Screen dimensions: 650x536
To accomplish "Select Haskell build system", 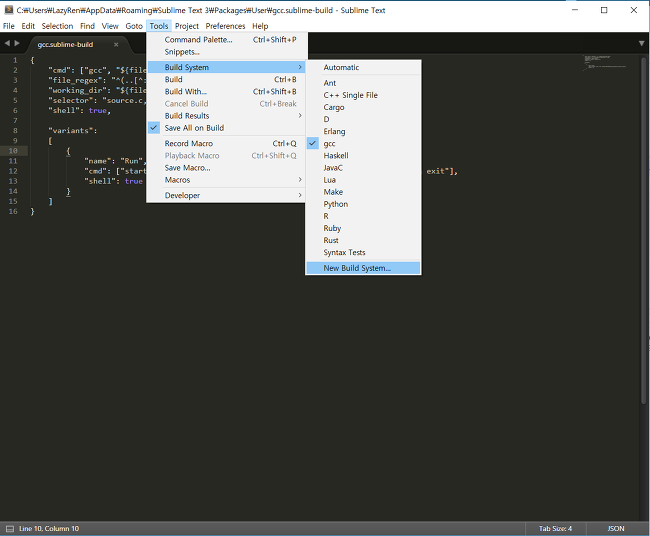I will click(363, 155).
